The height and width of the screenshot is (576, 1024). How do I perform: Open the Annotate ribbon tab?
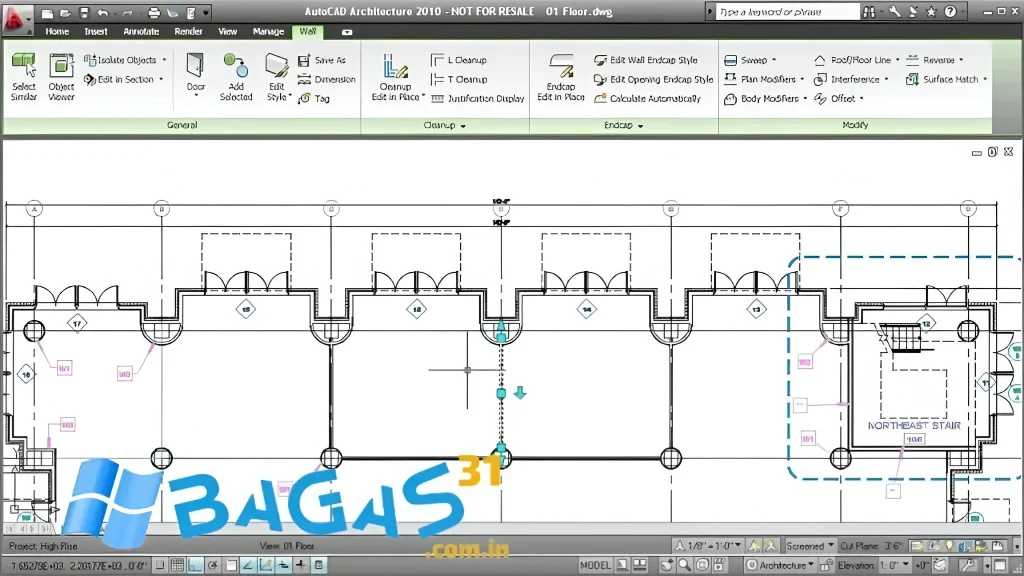[141, 31]
